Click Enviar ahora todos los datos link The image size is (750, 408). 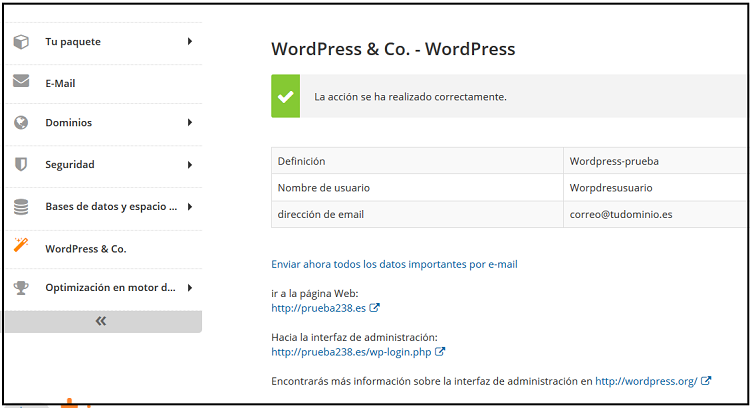394,264
